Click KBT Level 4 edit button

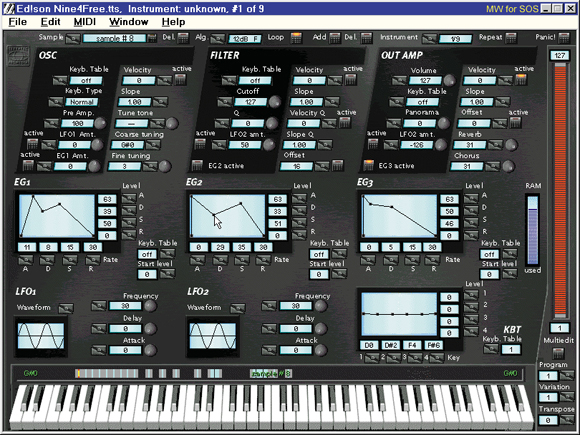(x=471, y=331)
